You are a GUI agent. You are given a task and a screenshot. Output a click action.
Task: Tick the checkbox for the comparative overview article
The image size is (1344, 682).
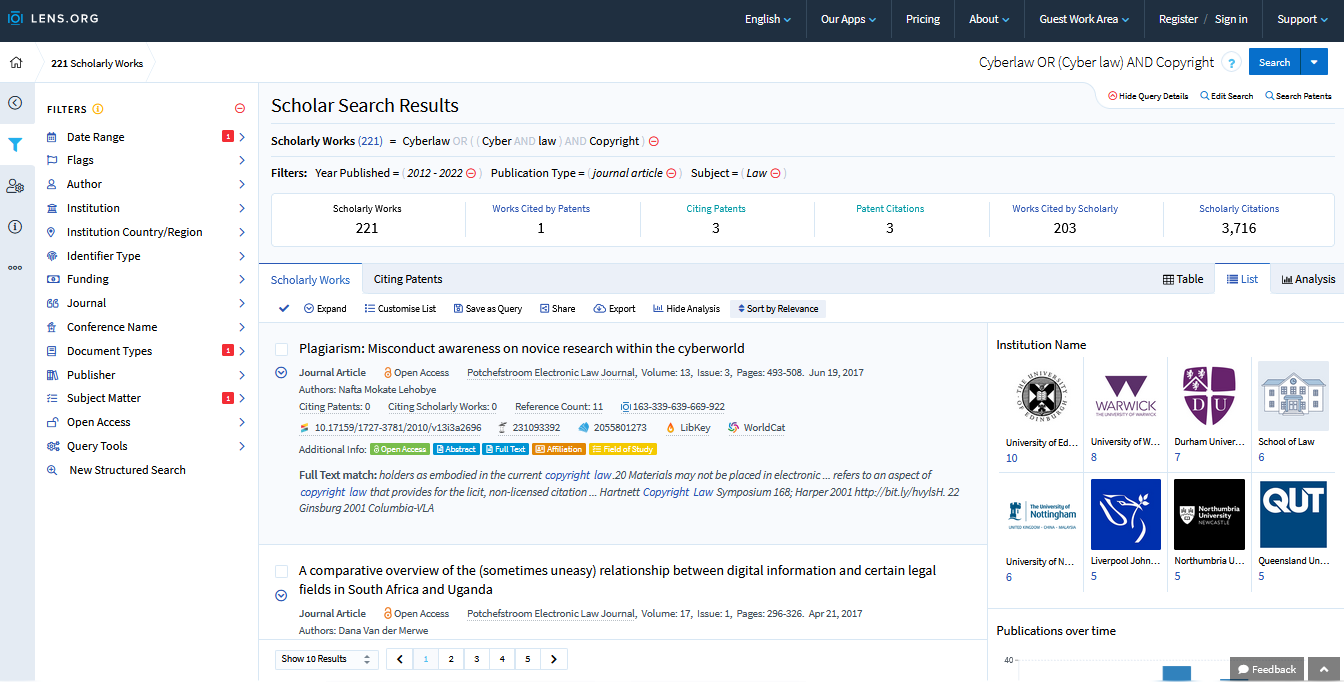tap(281, 571)
